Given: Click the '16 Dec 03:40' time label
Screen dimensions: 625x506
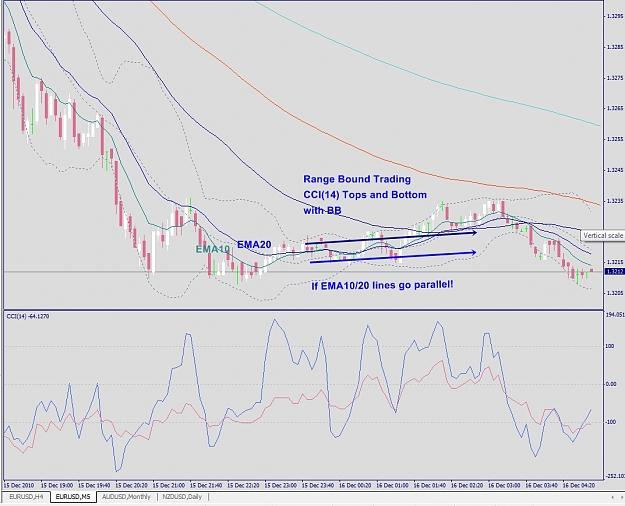Looking at the screenshot, I should pos(542,486).
